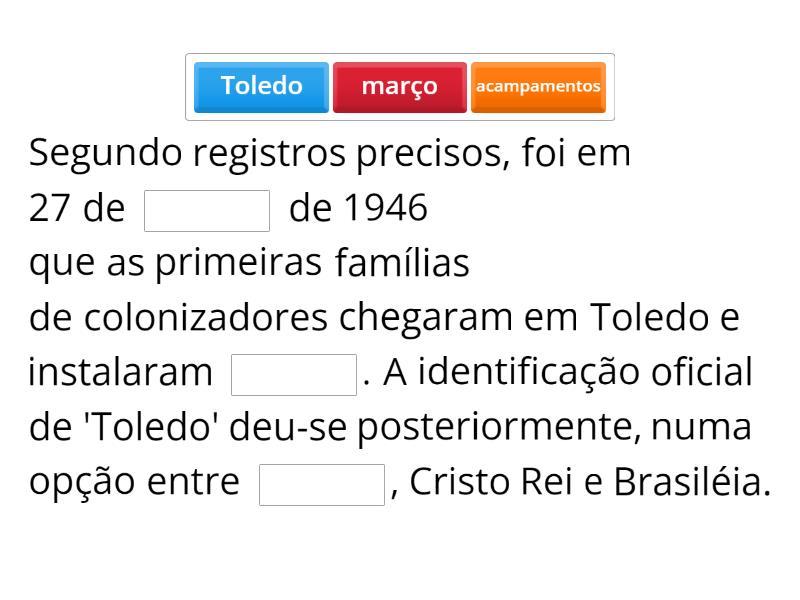Viewport: 800px width, 600px height.
Task: Click the word "colonizadores"
Action: pyautogui.click(x=206, y=318)
